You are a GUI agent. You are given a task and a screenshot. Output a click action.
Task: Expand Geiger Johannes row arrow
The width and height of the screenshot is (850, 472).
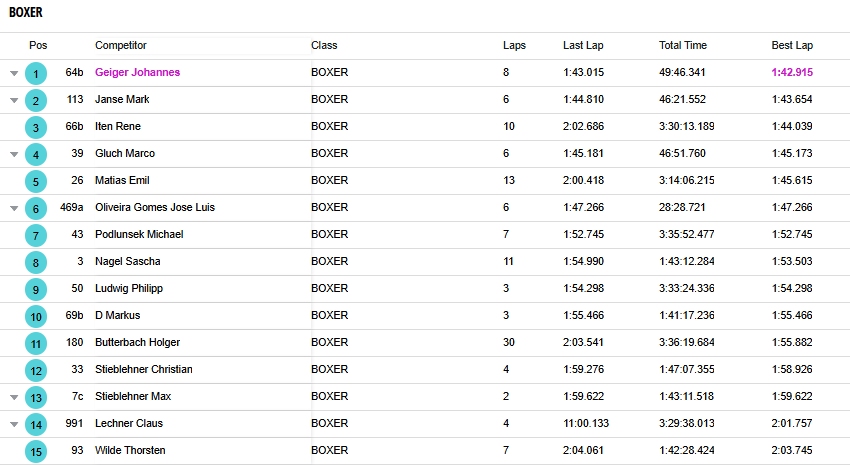tap(14, 73)
